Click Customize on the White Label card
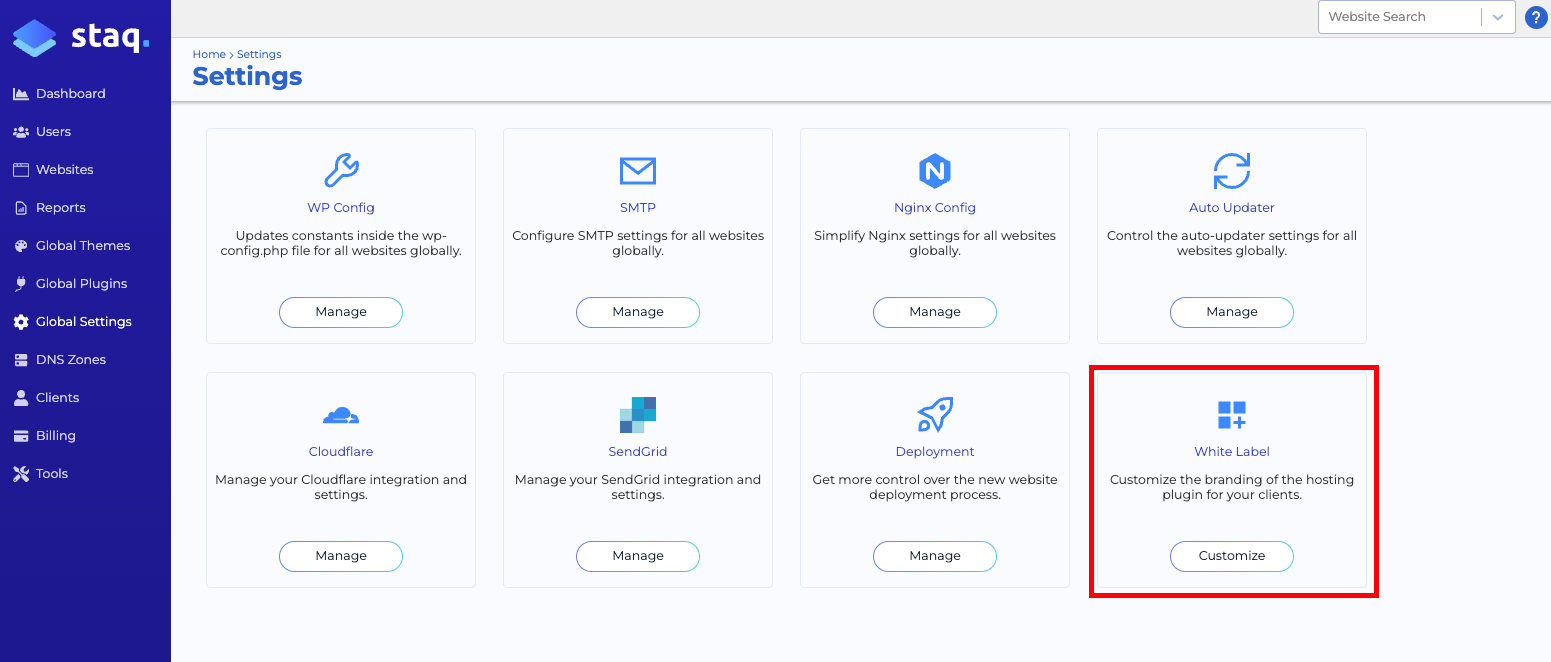The height and width of the screenshot is (662, 1551). coord(1231,556)
